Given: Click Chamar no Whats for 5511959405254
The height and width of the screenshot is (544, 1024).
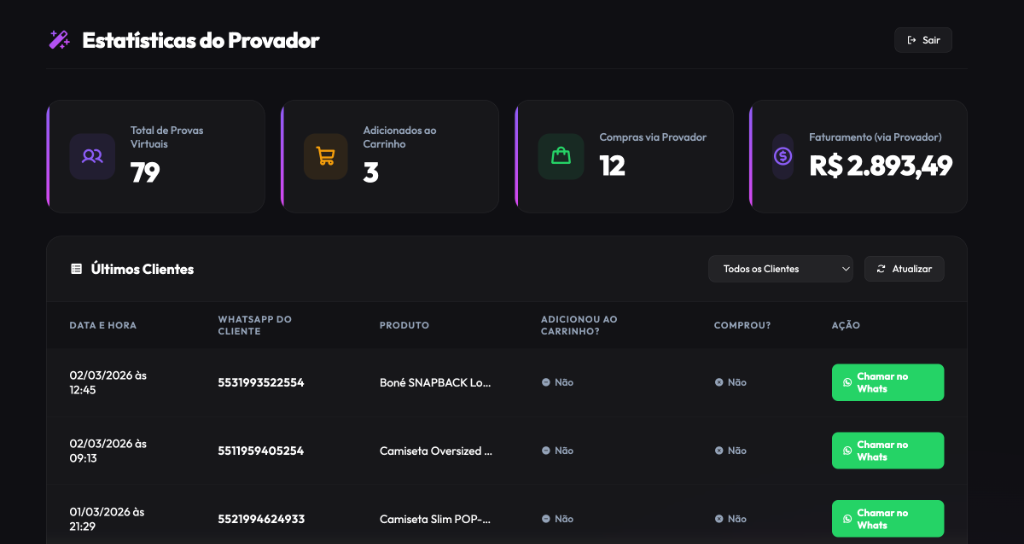Looking at the screenshot, I should point(887,450).
